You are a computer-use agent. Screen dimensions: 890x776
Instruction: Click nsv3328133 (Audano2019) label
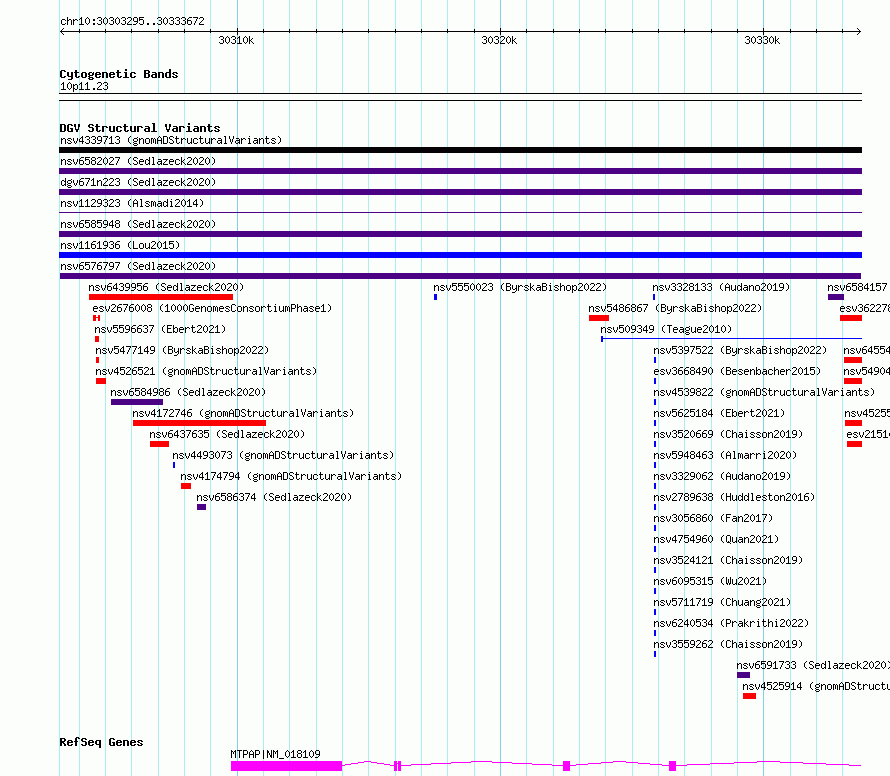tap(721, 287)
